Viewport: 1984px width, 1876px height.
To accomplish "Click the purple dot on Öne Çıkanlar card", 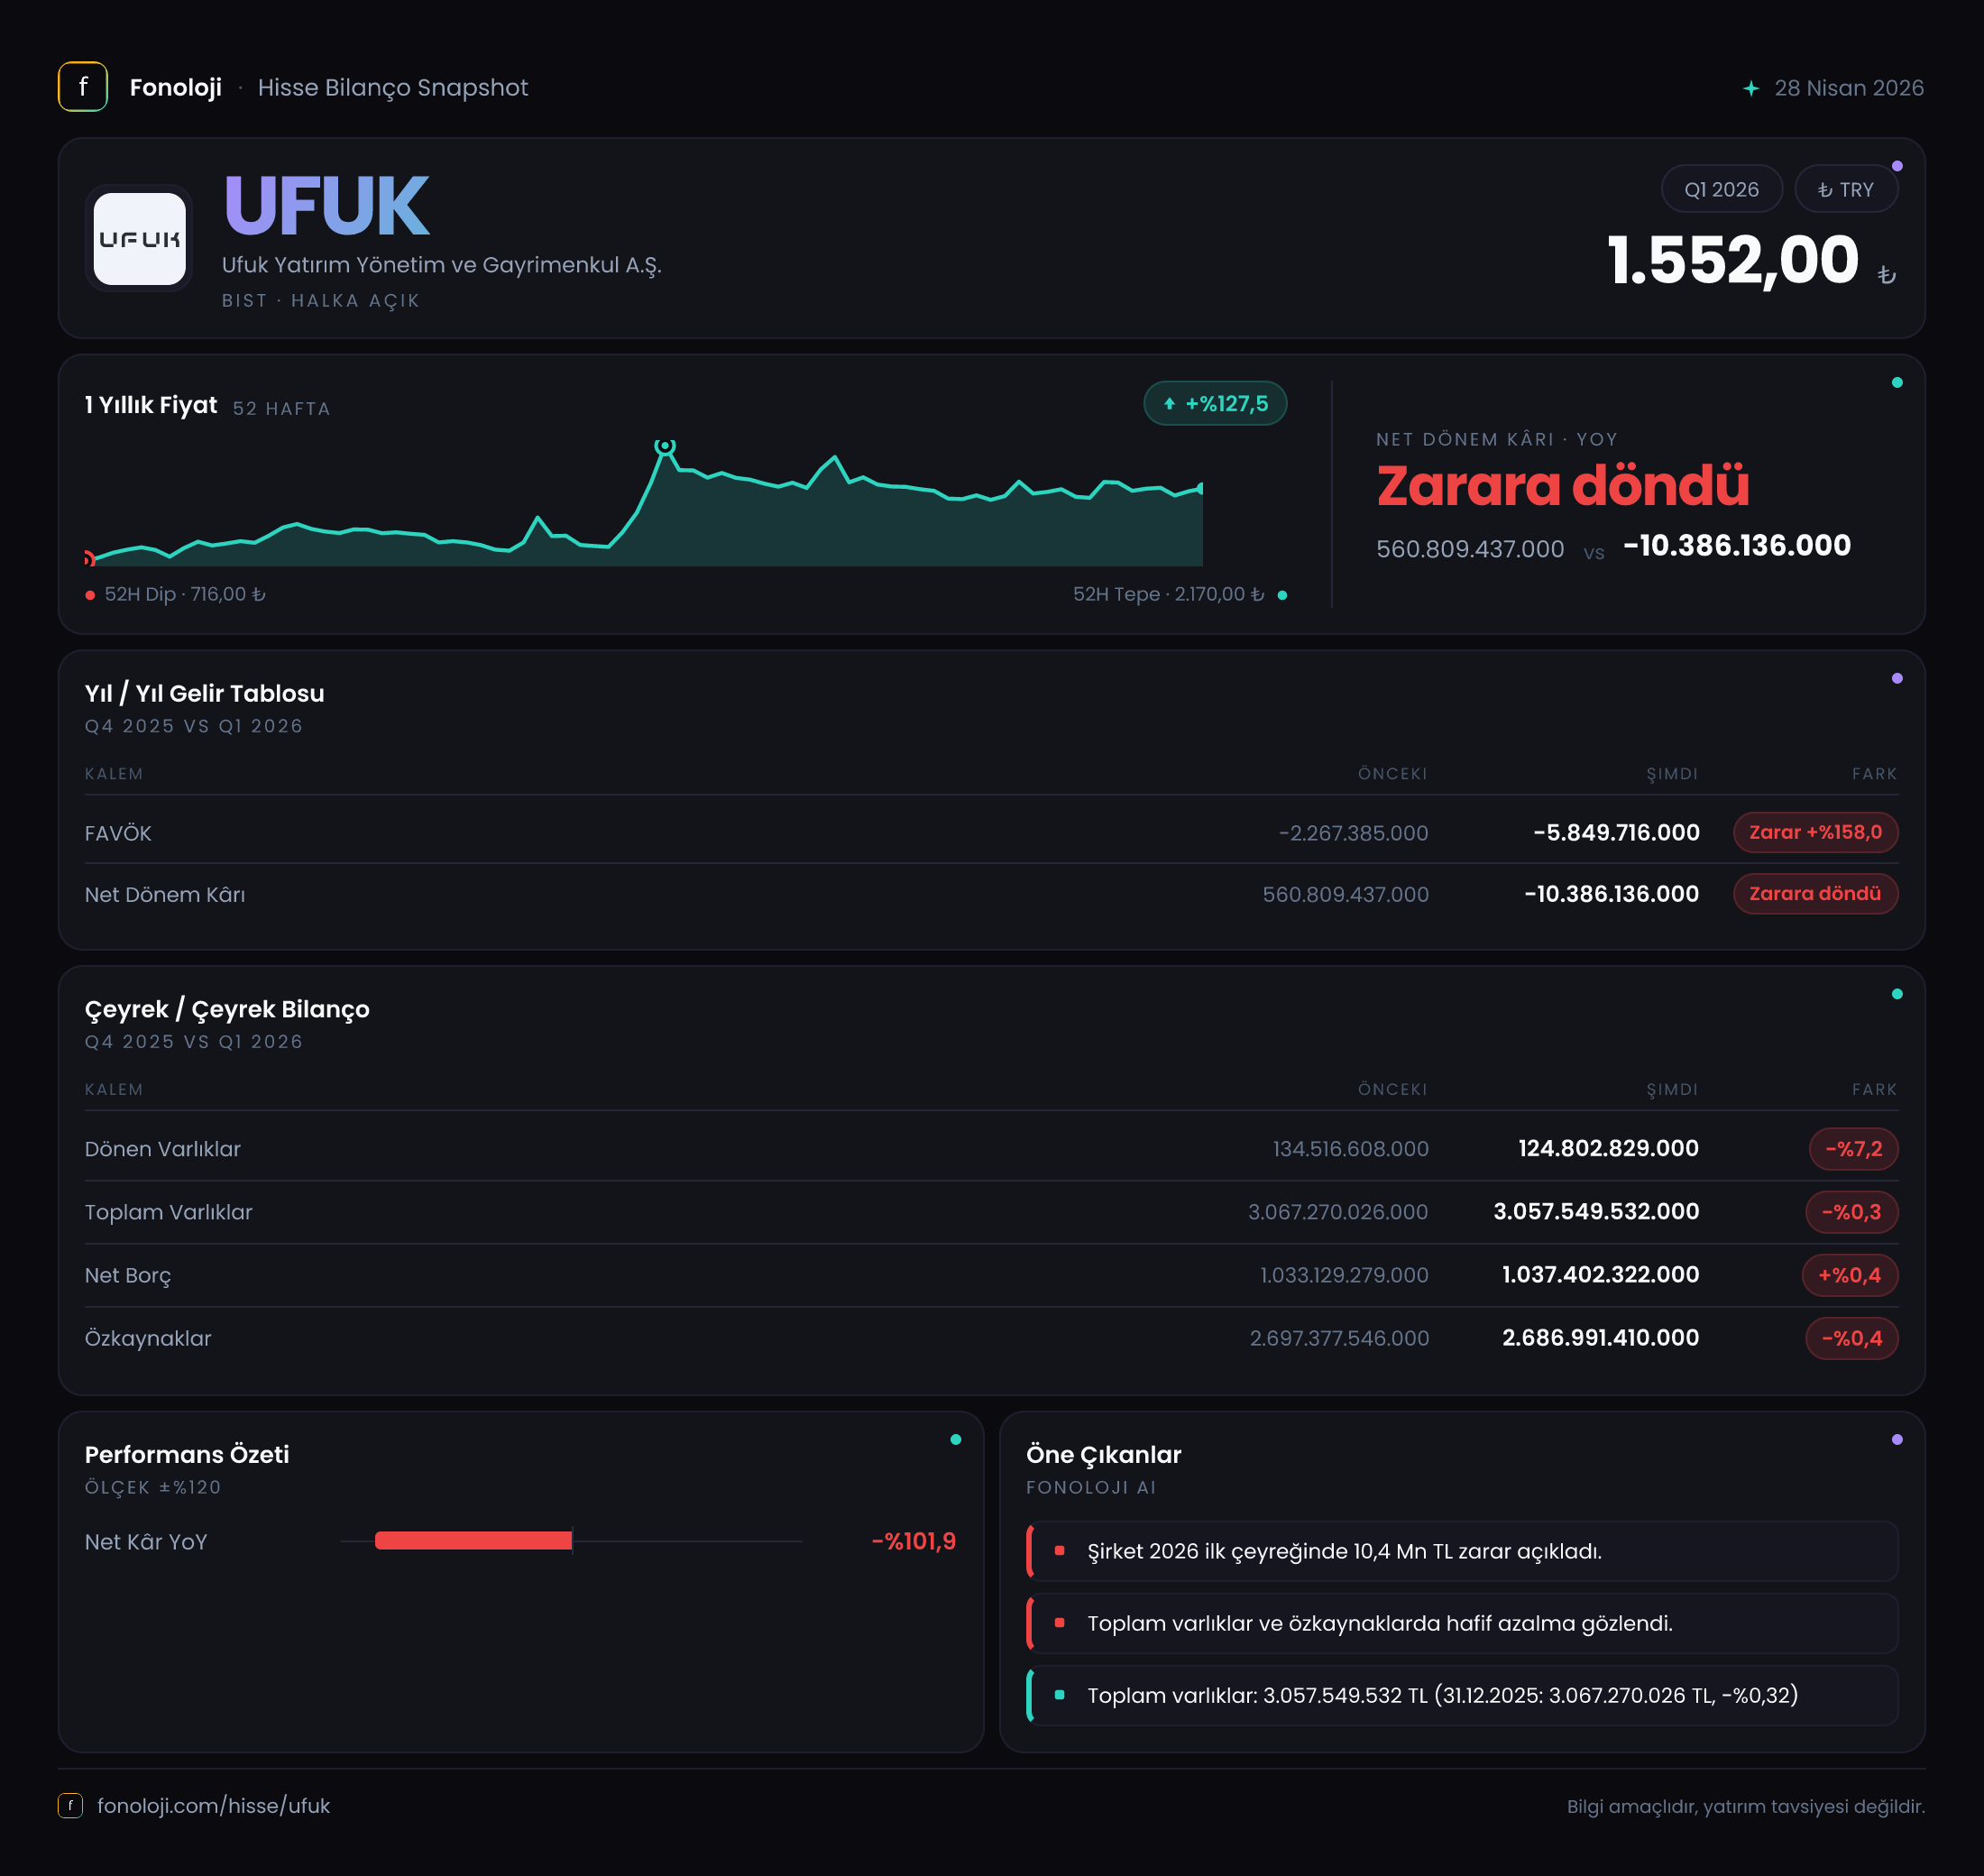I will (x=1897, y=1439).
